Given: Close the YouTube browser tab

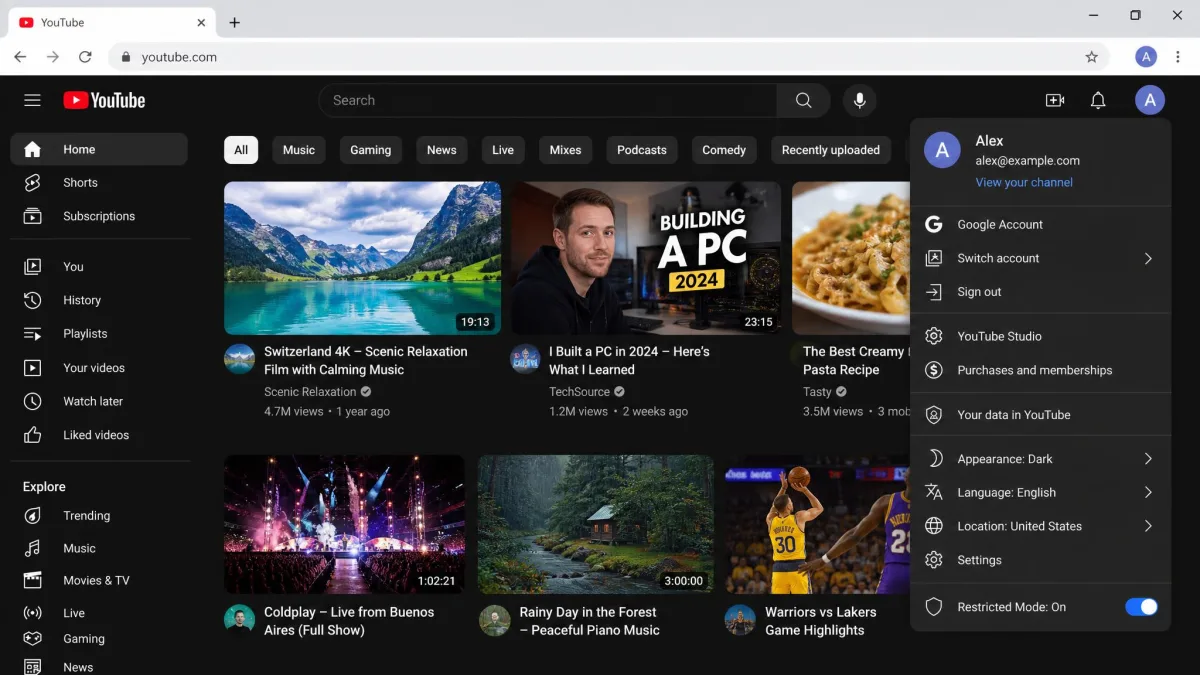Looking at the screenshot, I should [x=201, y=22].
